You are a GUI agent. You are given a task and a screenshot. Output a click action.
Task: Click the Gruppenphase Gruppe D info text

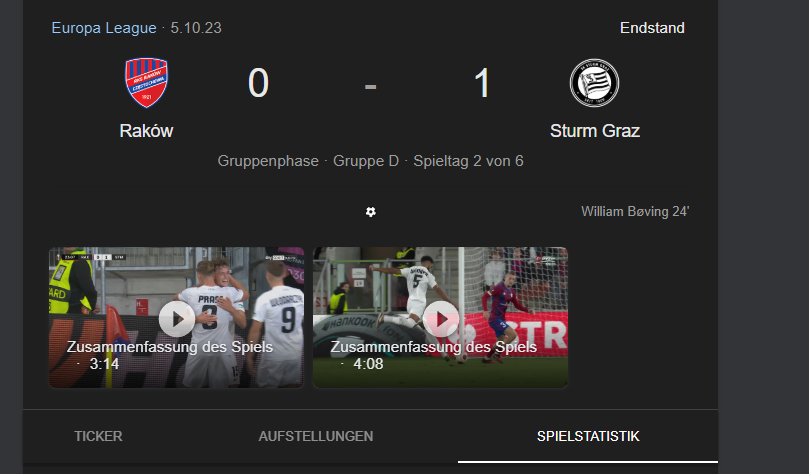pyautogui.click(x=308, y=161)
